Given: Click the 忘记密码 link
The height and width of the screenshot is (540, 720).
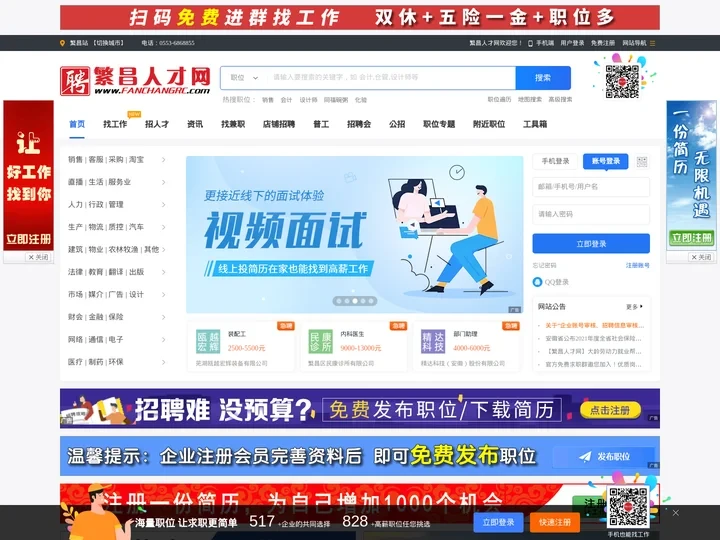Looking at the screenshot, I should click(545, 265).
